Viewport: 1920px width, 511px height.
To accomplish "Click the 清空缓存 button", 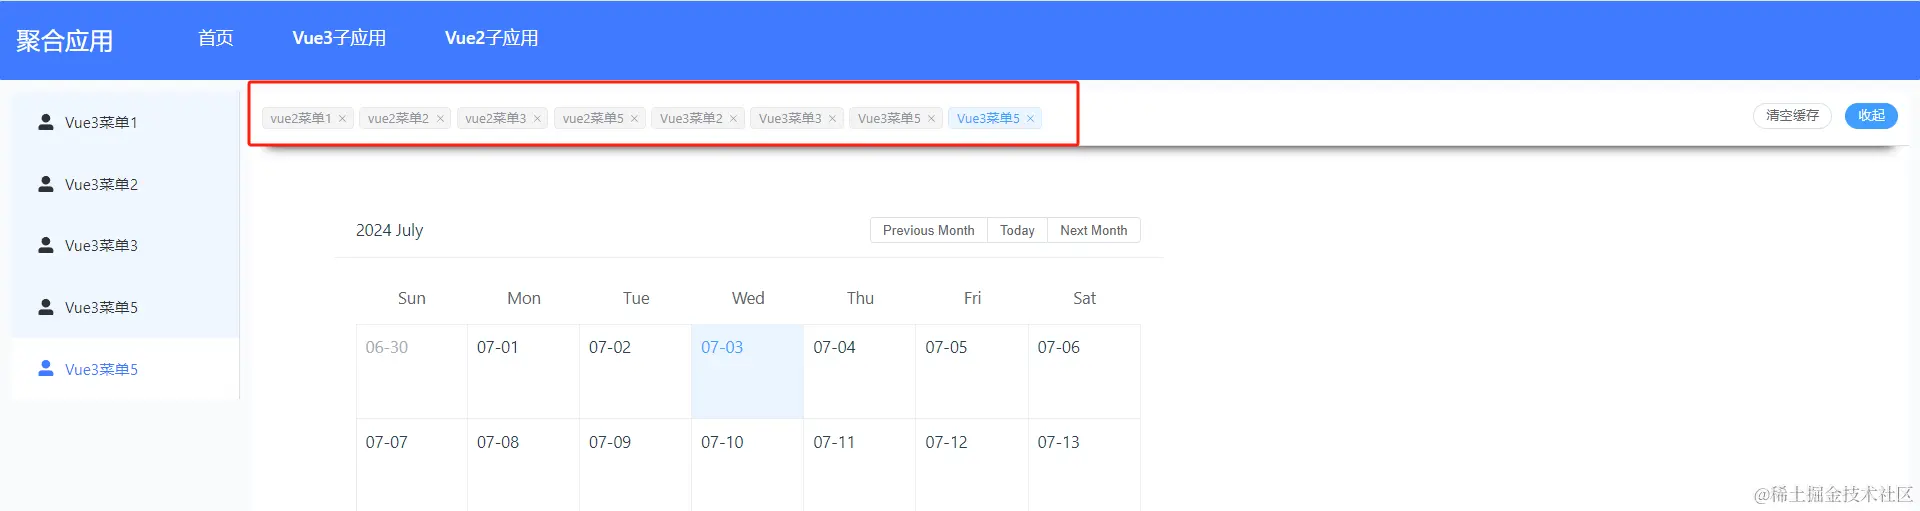I will click(1792, 116).
